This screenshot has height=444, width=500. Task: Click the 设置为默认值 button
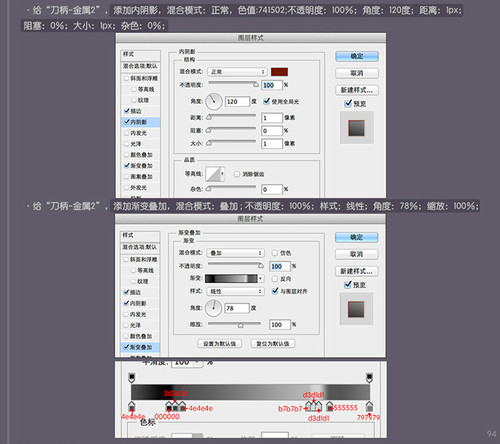[219, 344]
